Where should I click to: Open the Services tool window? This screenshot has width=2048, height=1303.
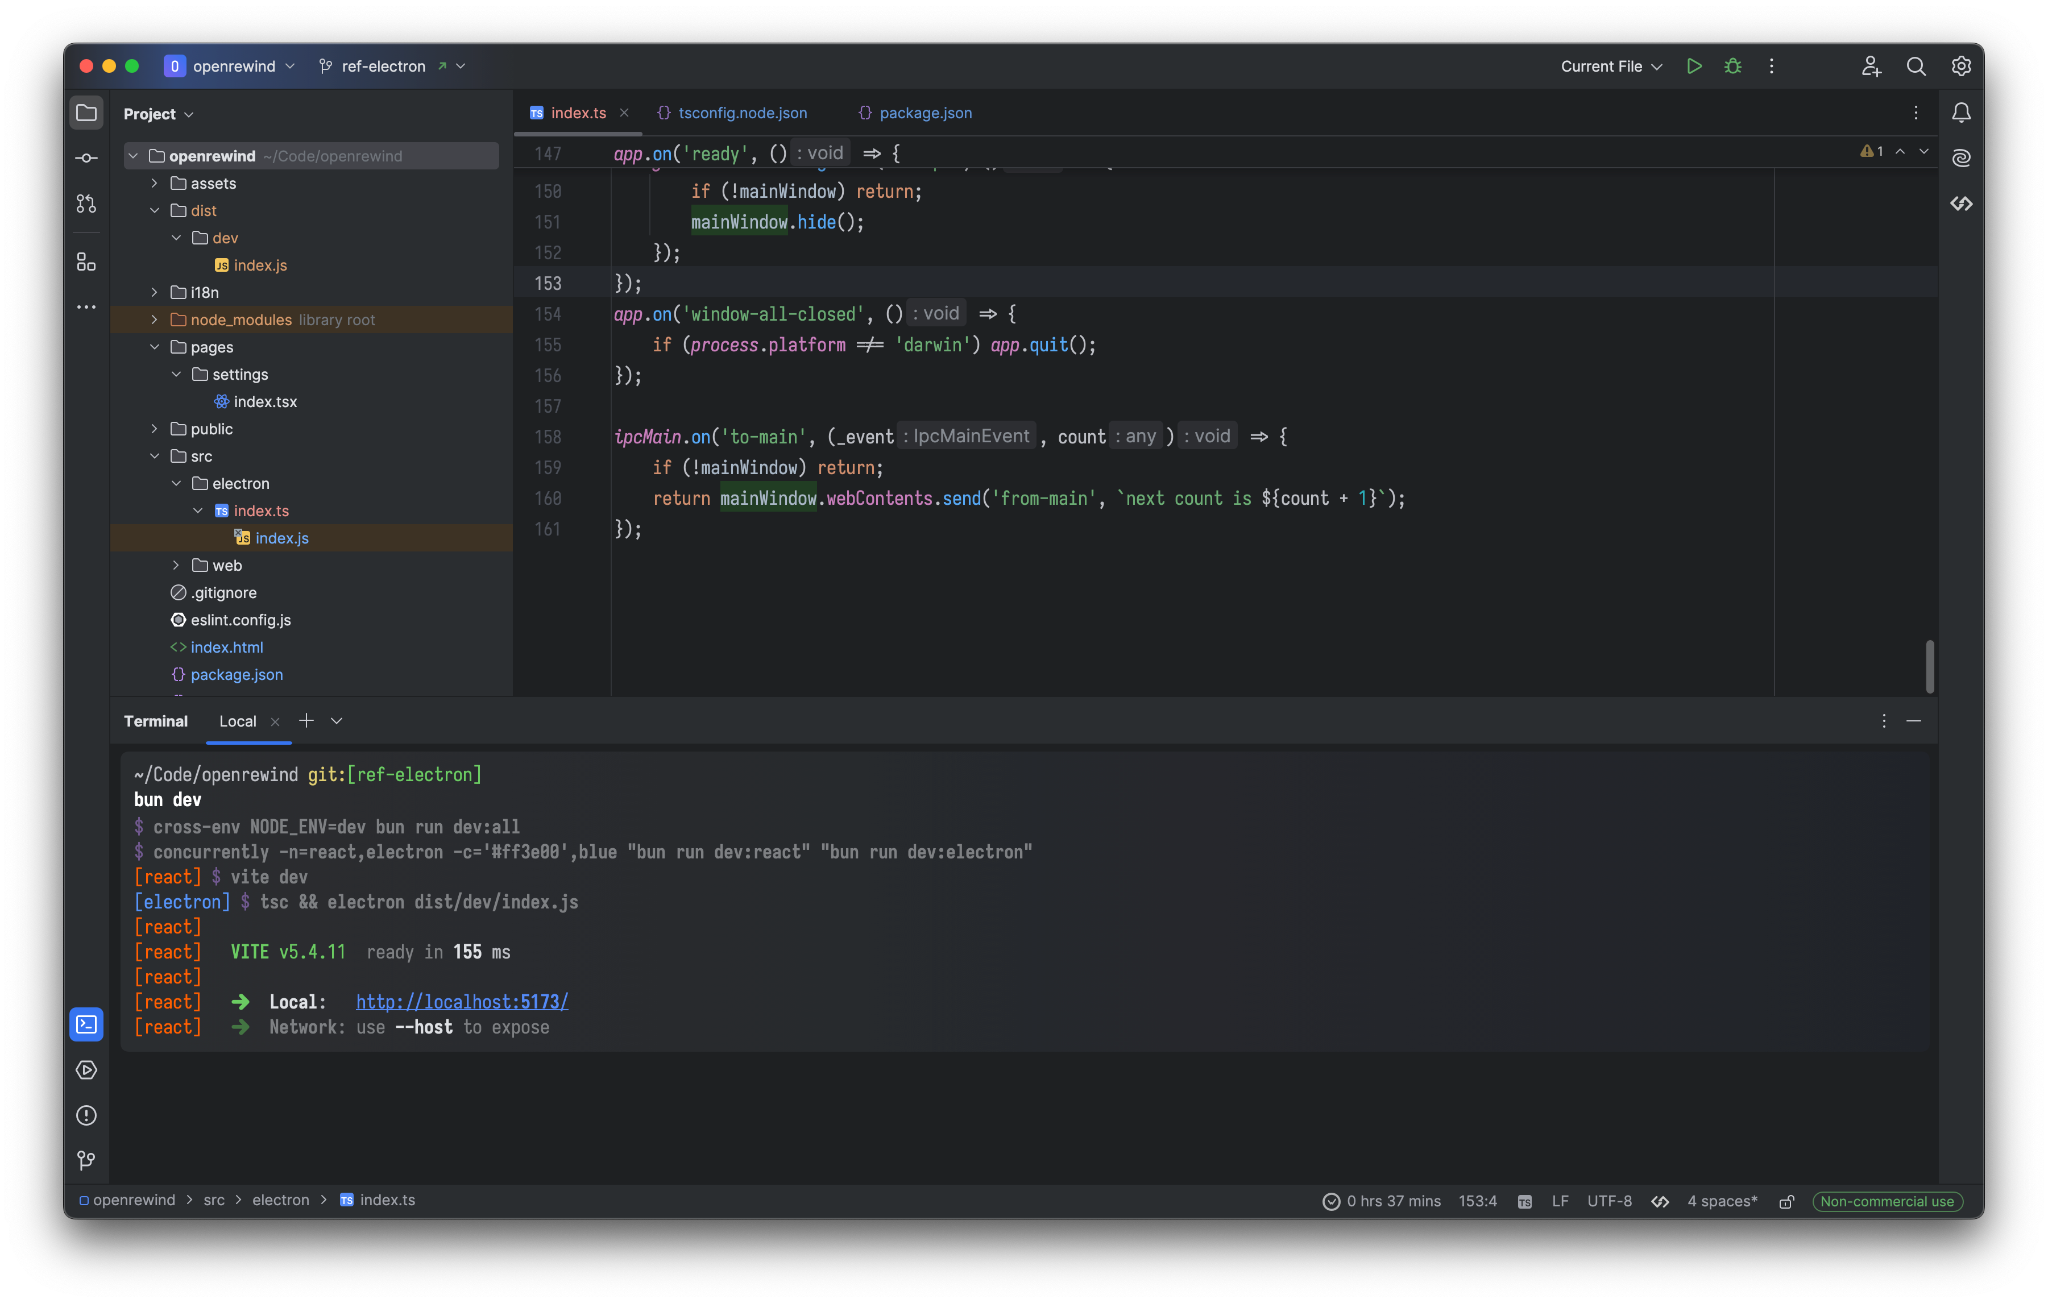86,1069
